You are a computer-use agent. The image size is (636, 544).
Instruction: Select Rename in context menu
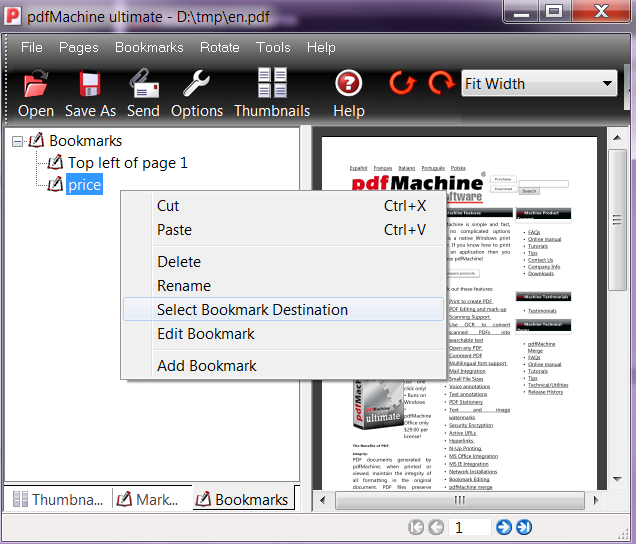click(184, 286)
